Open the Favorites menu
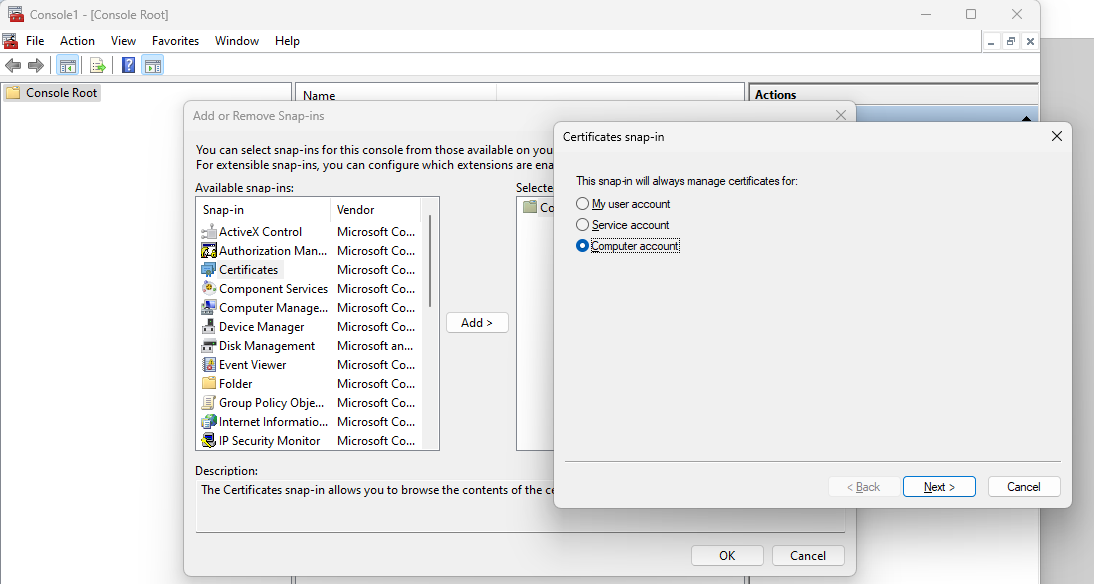The height and width of the screenshot is (584, 1094). tap(175, 40)
